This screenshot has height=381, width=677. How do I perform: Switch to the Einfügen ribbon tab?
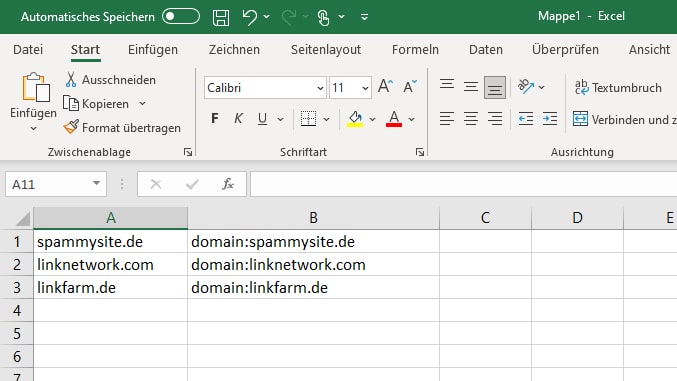point(153,50)
